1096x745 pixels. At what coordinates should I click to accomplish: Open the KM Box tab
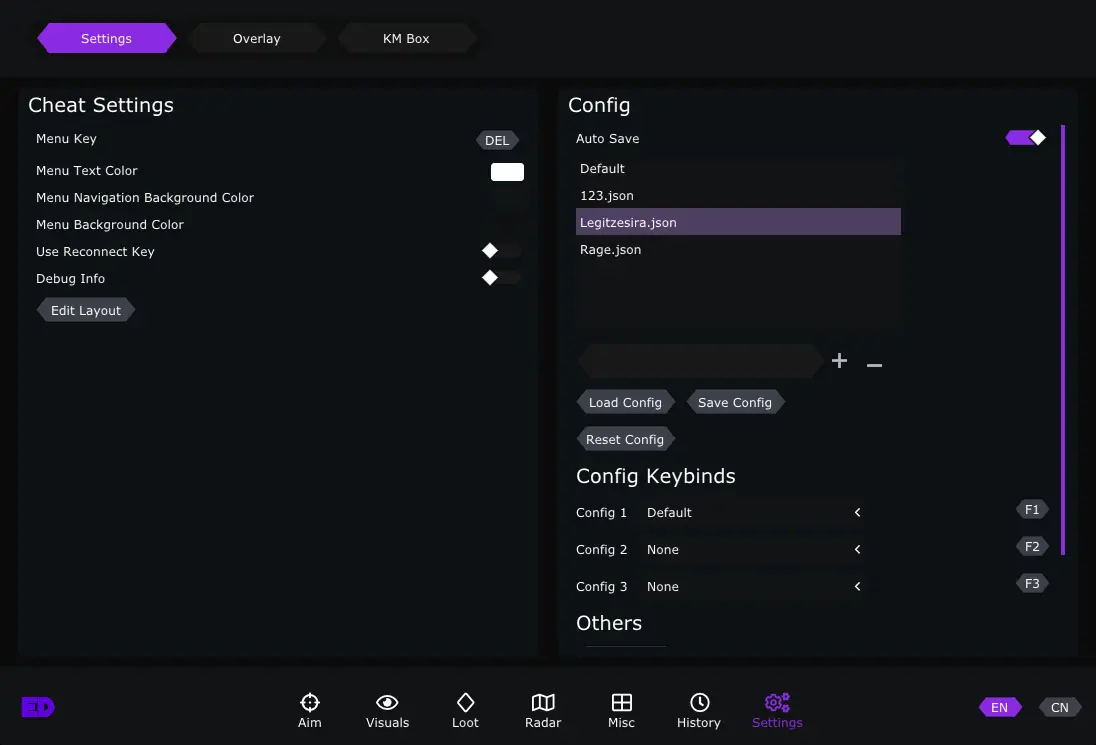[406, 39]
